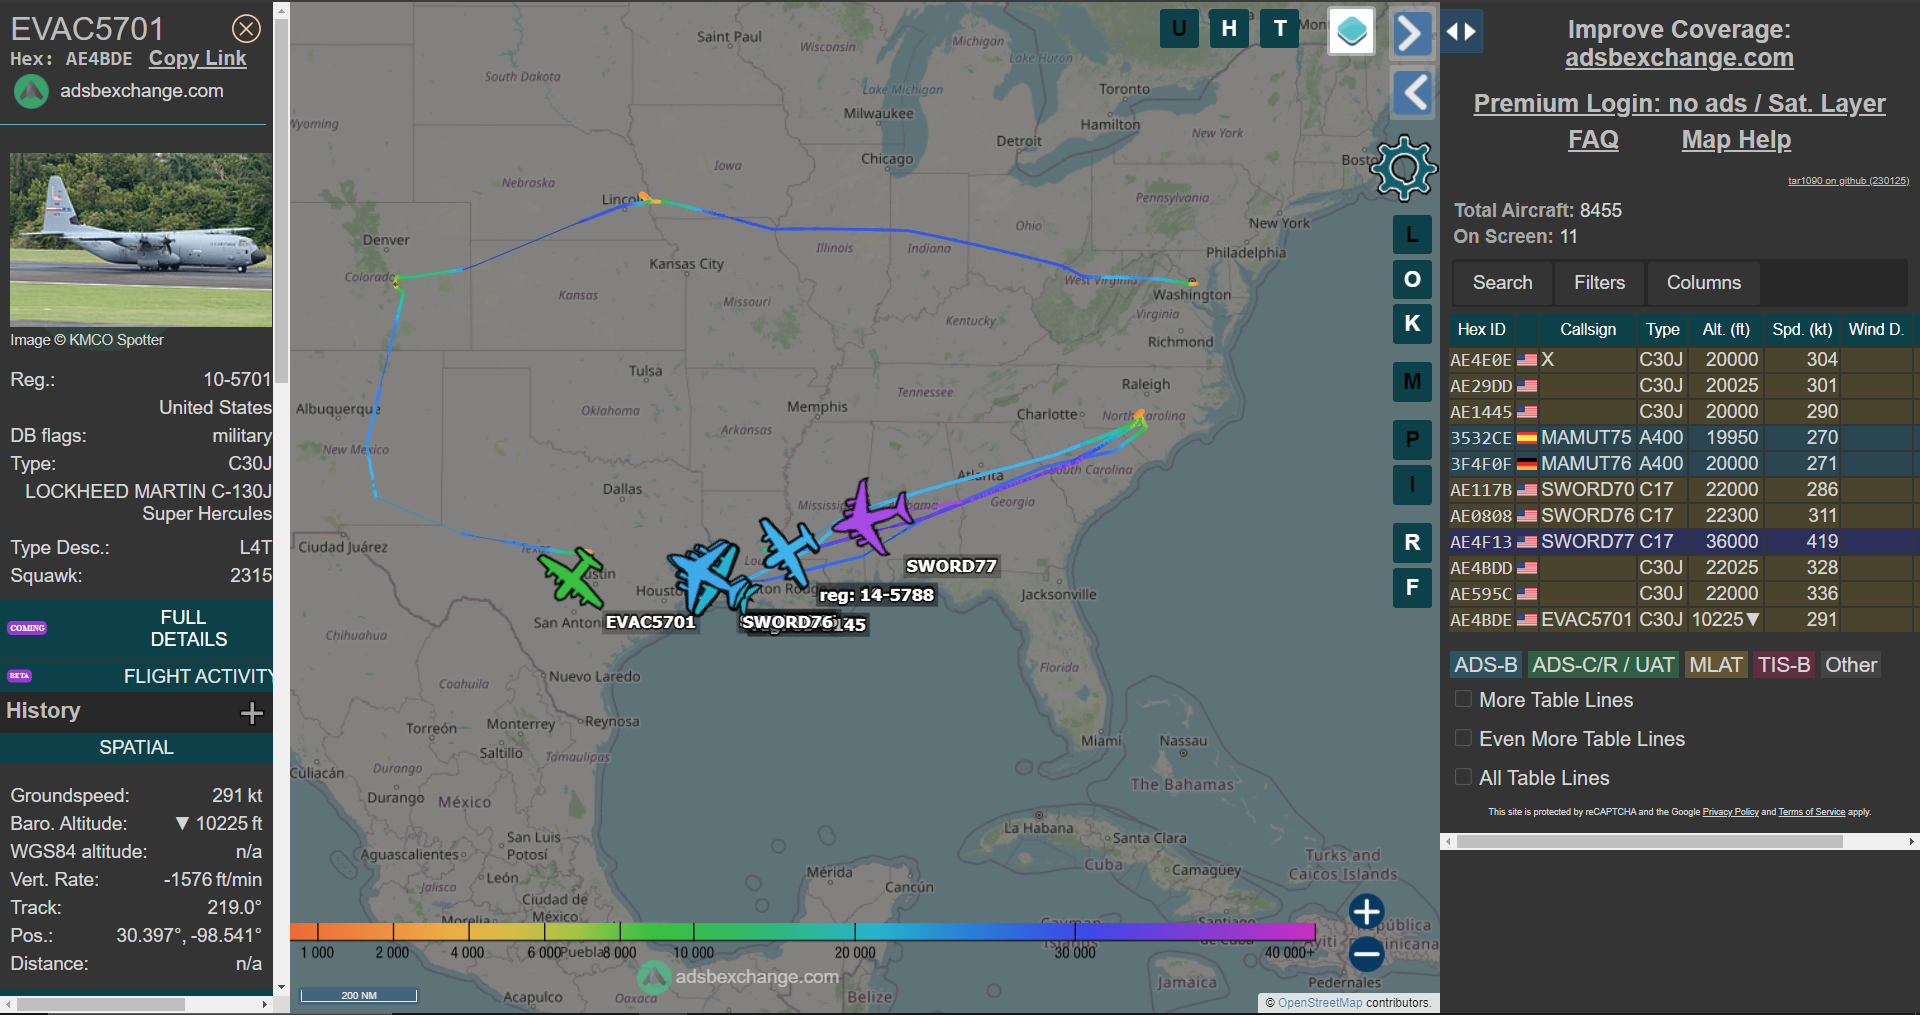
Task: Enable More Table Lines checkbox
Action: (x=1463, y=699)
